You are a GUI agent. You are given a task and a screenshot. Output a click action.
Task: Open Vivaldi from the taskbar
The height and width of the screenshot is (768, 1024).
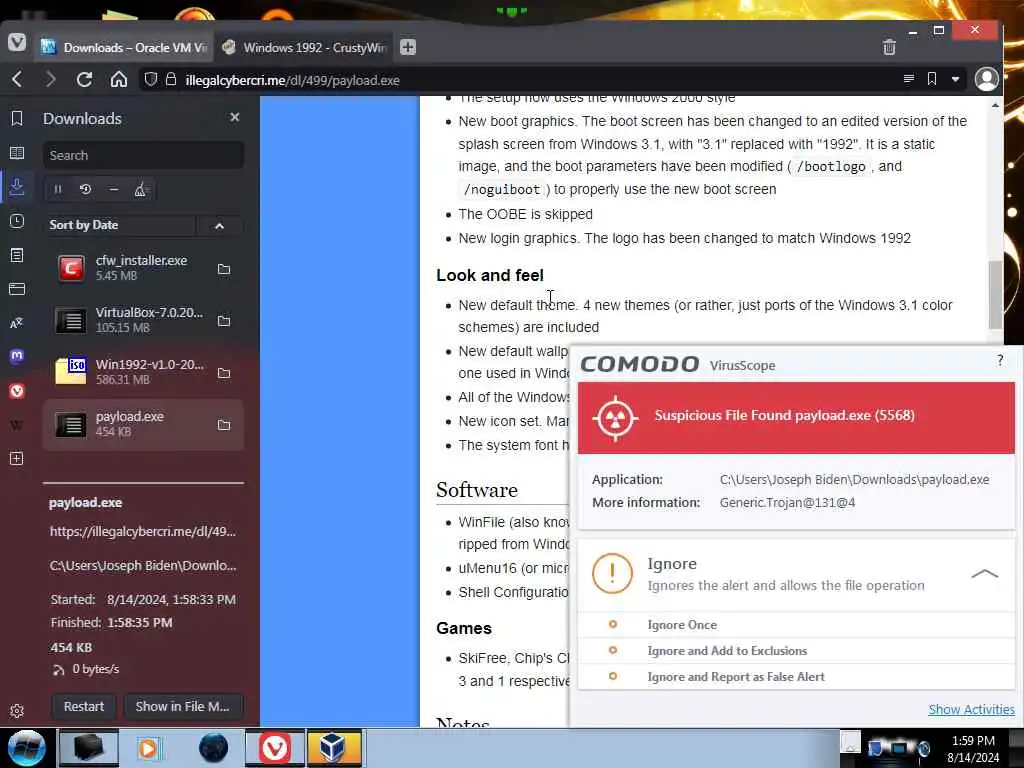click(x=275, y=748)
